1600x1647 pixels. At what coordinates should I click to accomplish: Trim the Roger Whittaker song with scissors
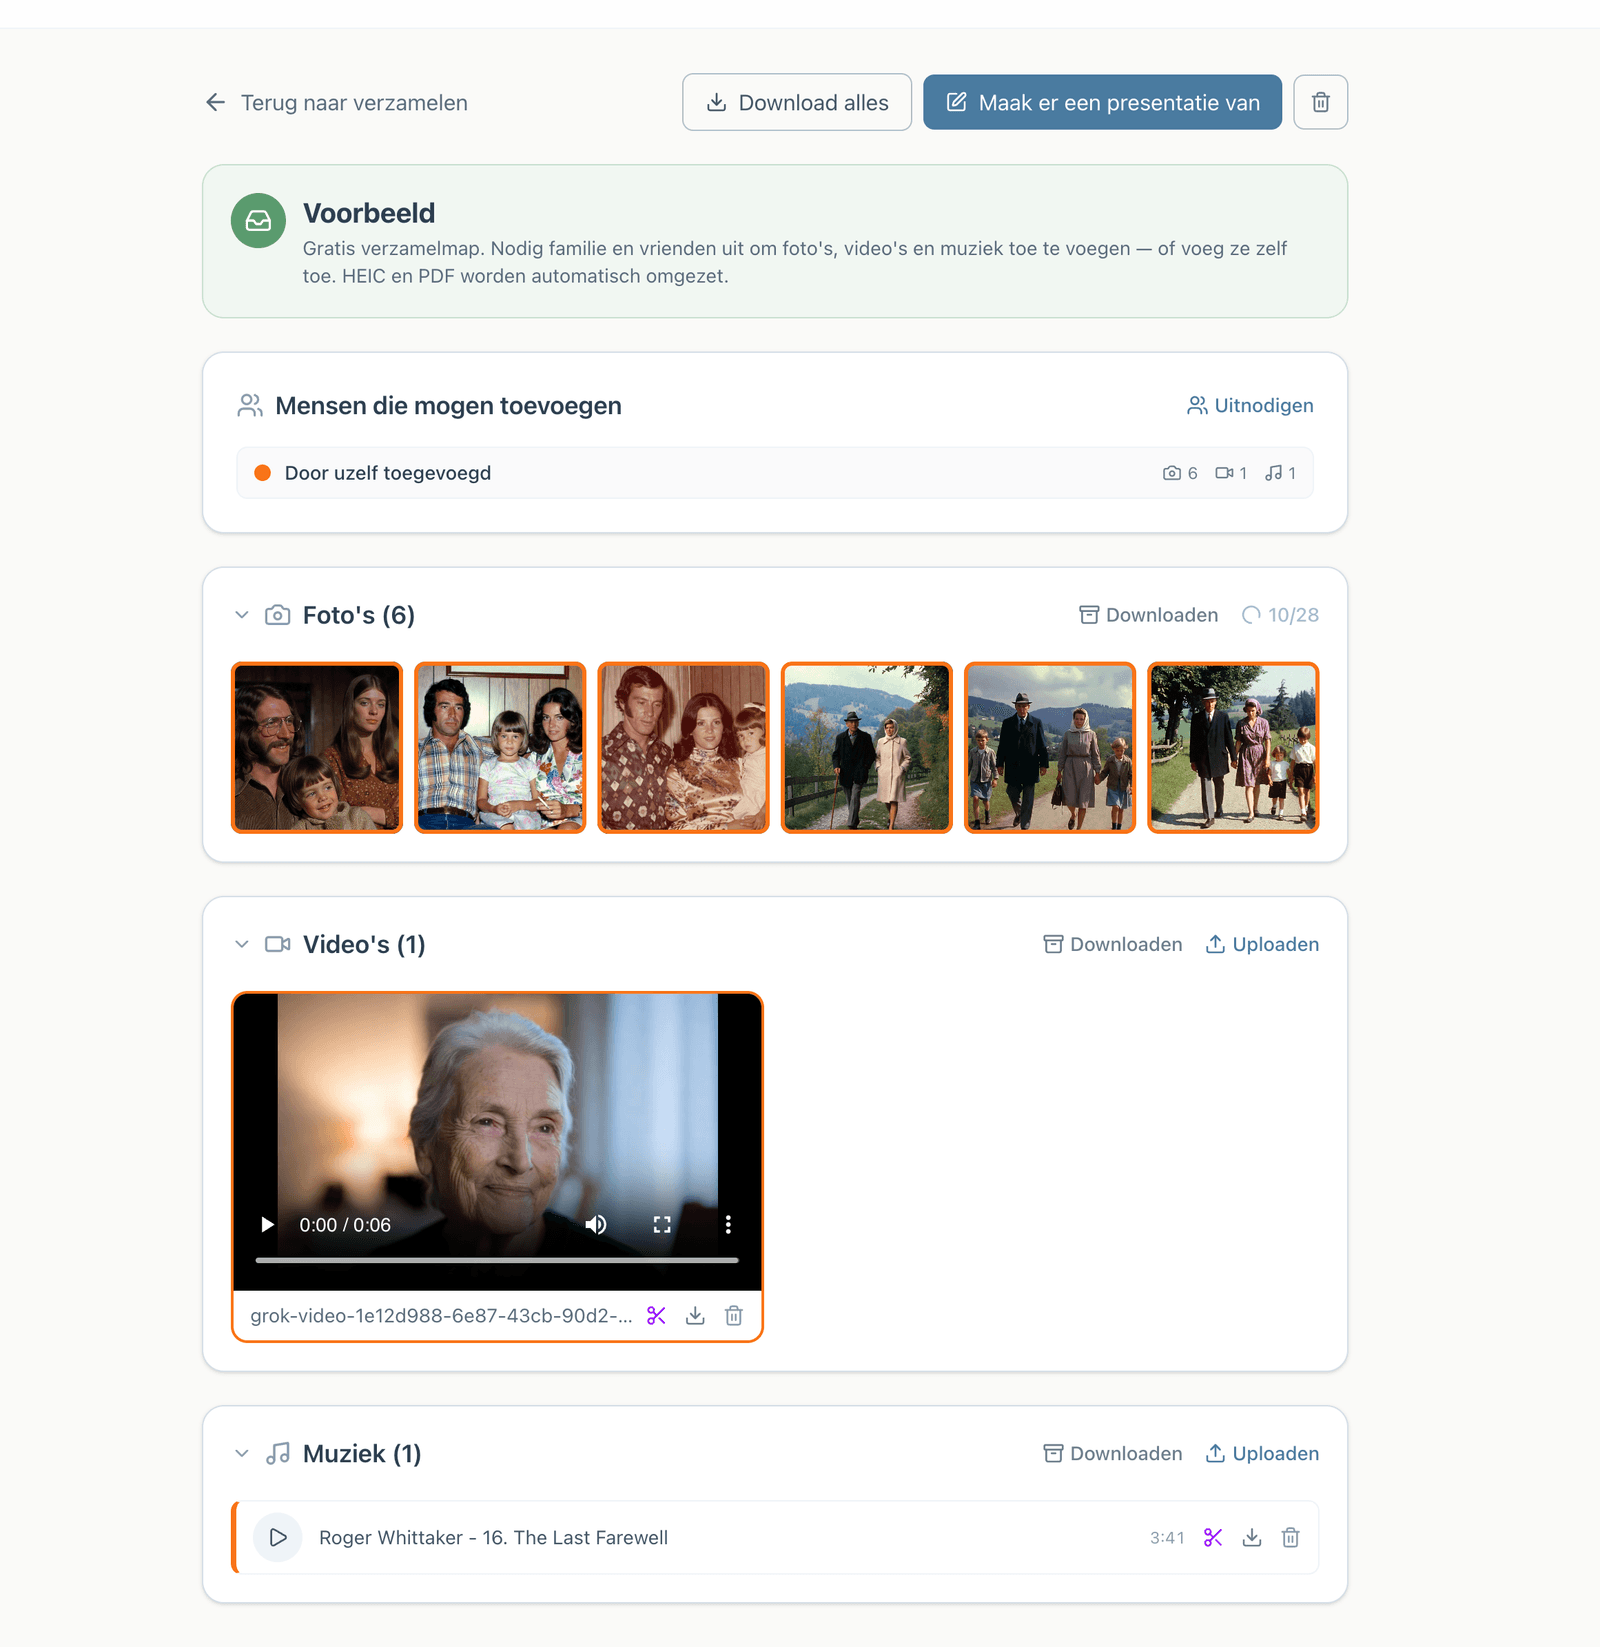1213,1538
